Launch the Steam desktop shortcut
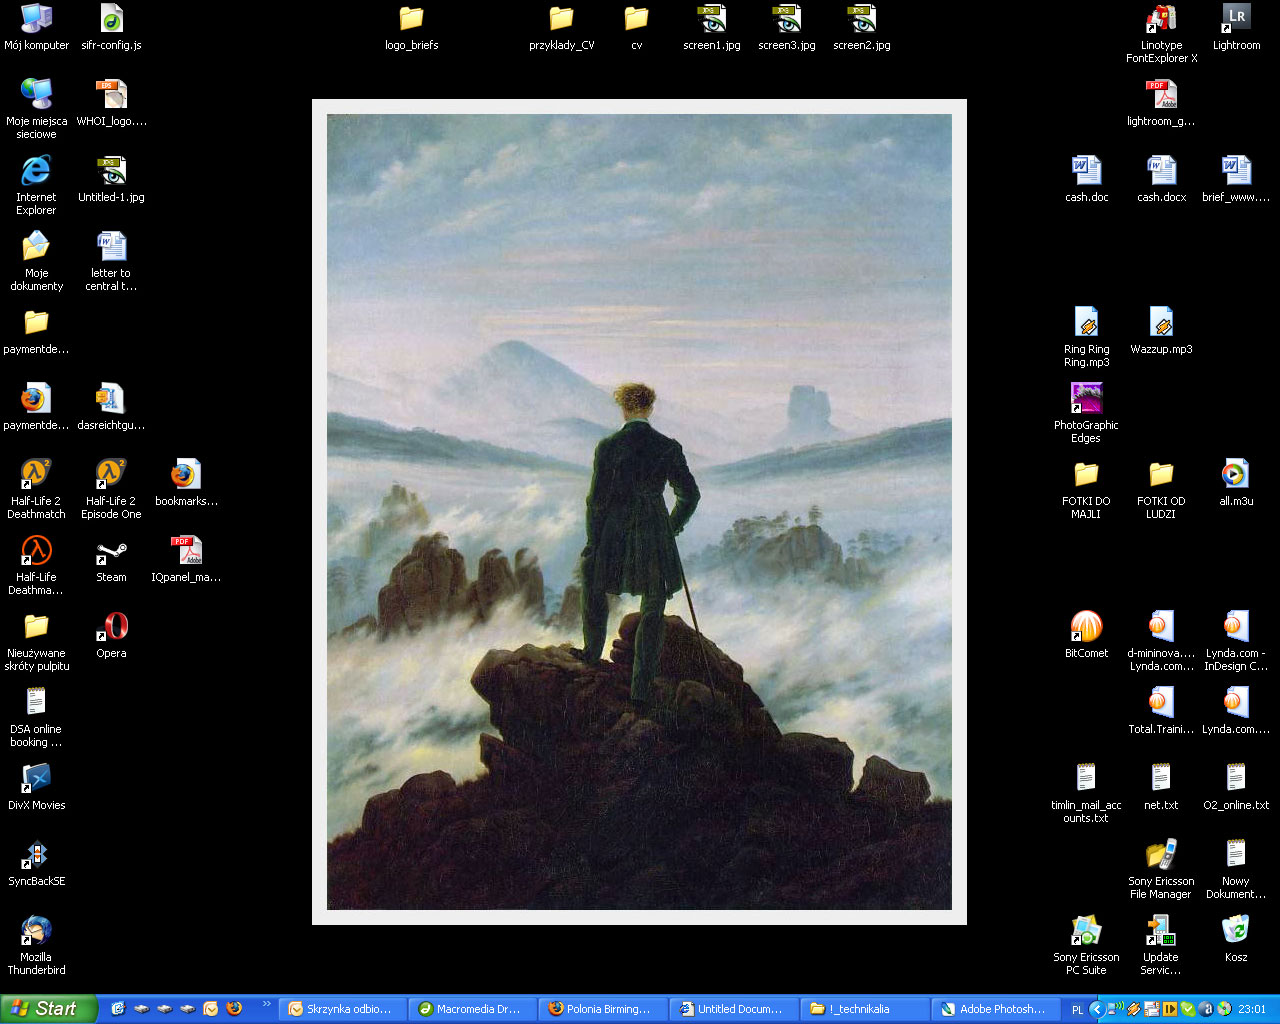Viewport: 1280px width, 1024px height. click(111, 552)
